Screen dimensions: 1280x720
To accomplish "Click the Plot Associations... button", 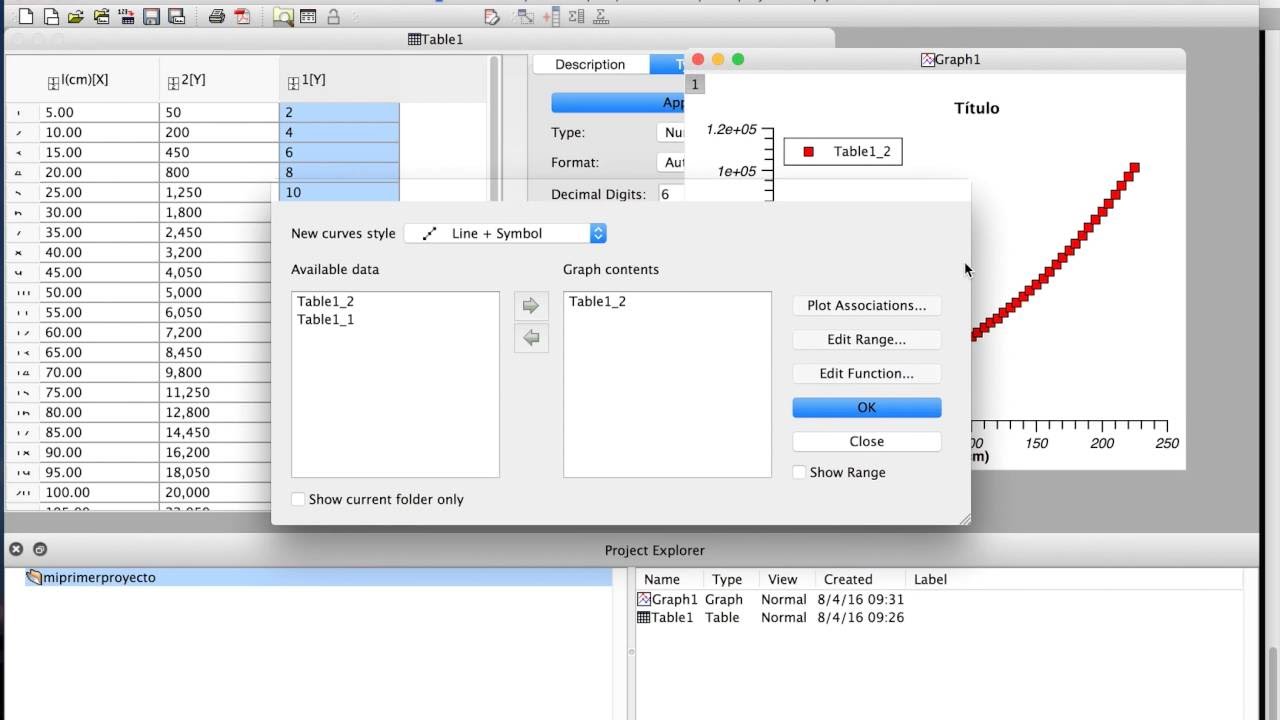I will (x=867, y=305).
